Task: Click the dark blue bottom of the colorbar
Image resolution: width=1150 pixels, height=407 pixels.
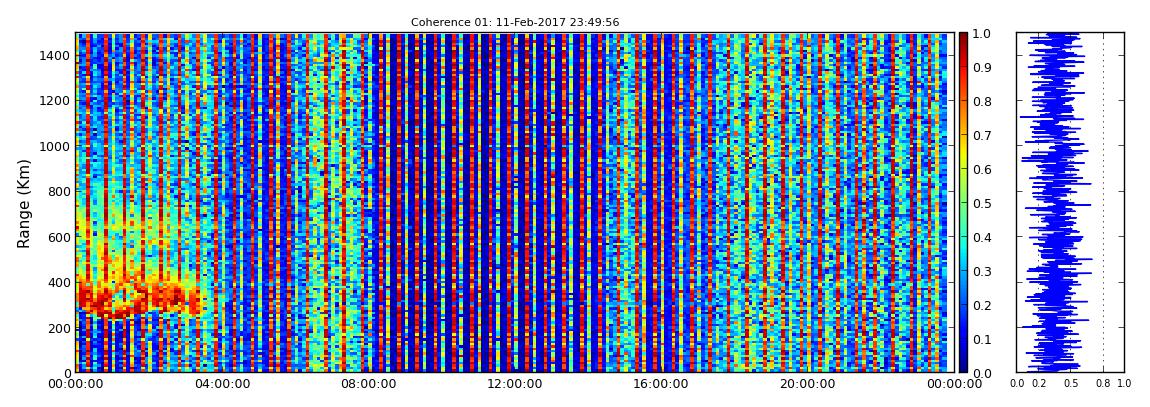Action: coord(964,364)
